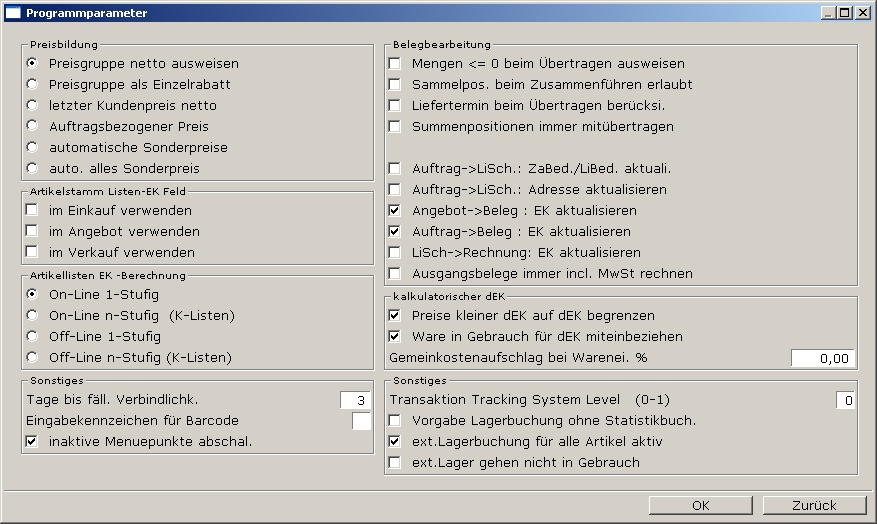Click the window system menu icon
This screenshot has height=524, width=877.
(13, 13)
